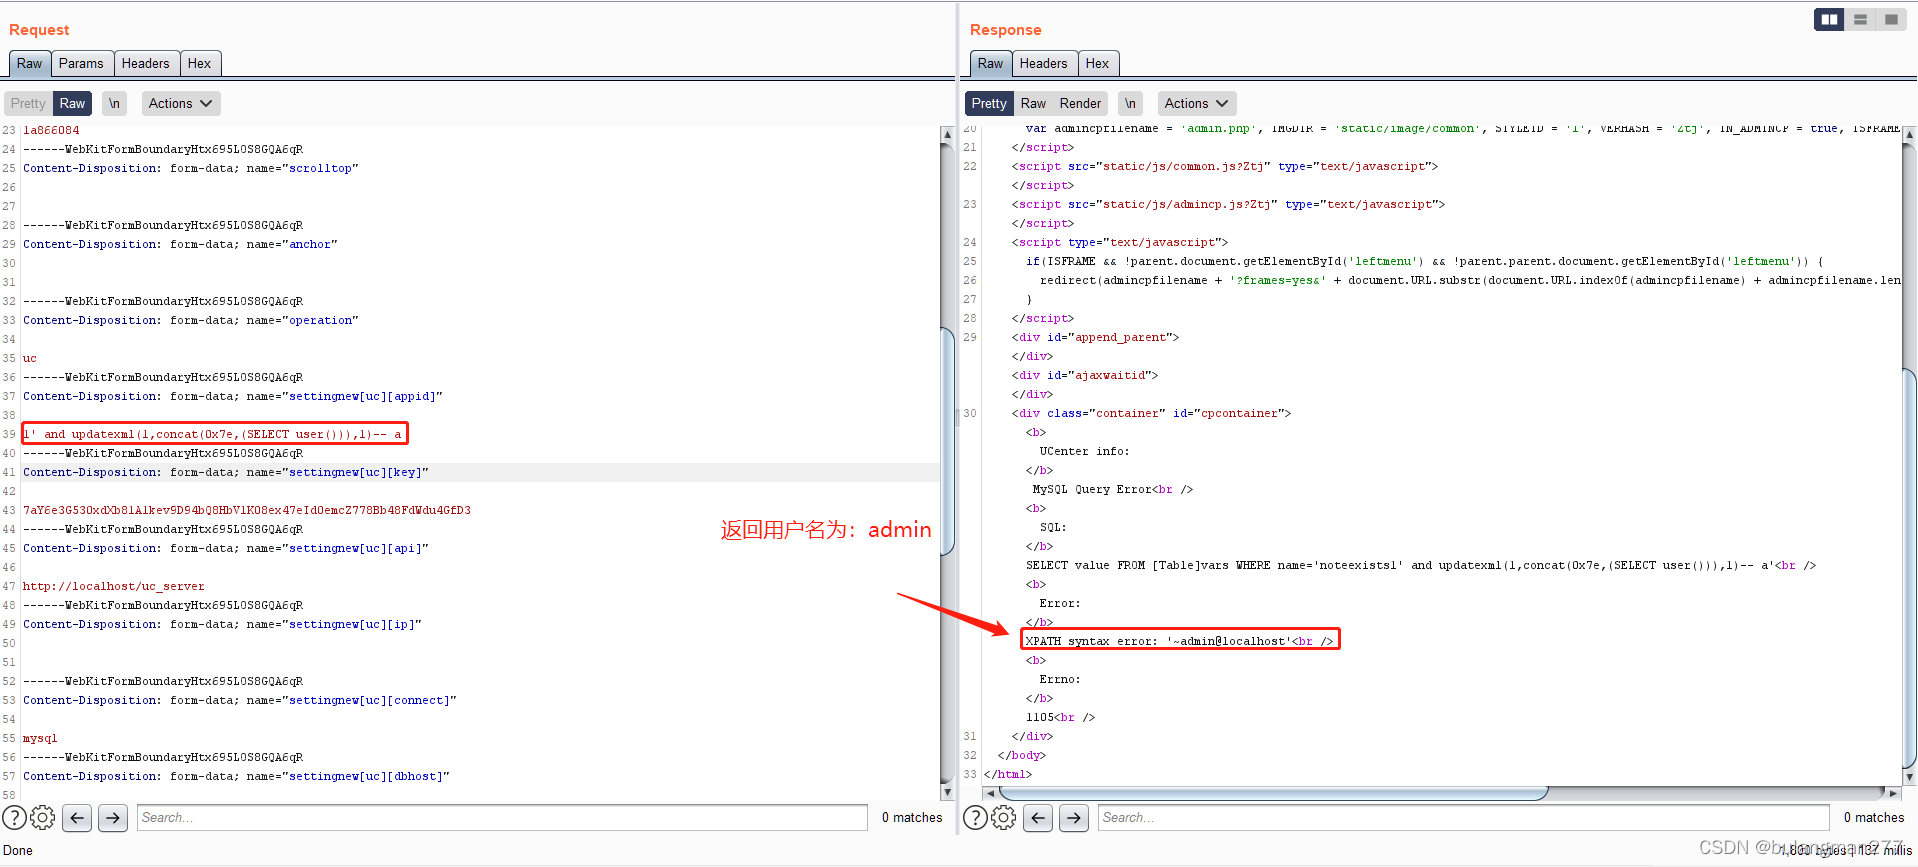Open Response Headers tab
Viewport: 1918px width, 867px height.
pos(1044,63)
